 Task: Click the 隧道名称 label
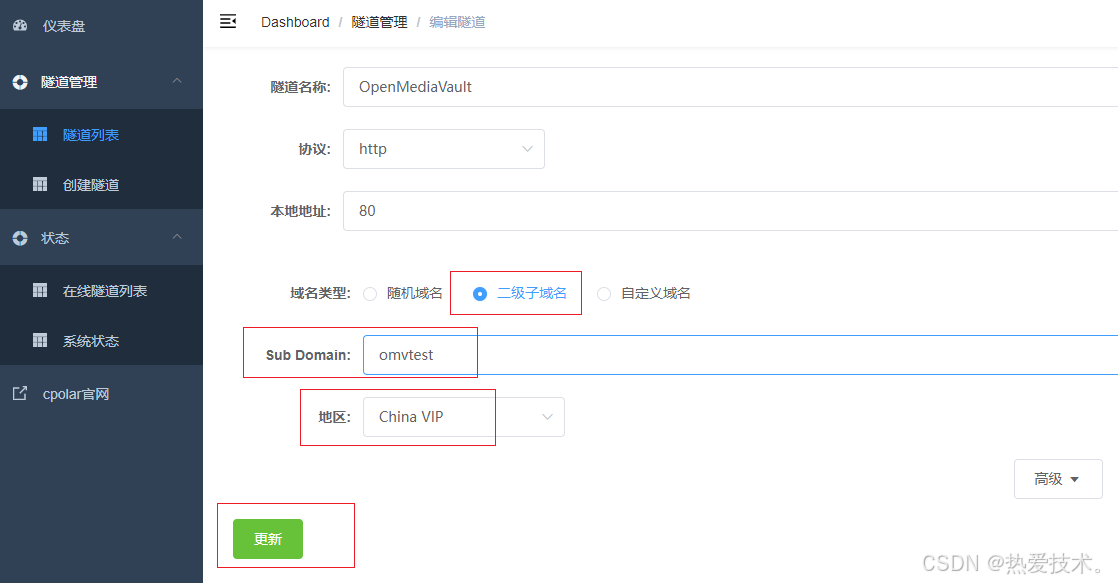coord(300,87)
